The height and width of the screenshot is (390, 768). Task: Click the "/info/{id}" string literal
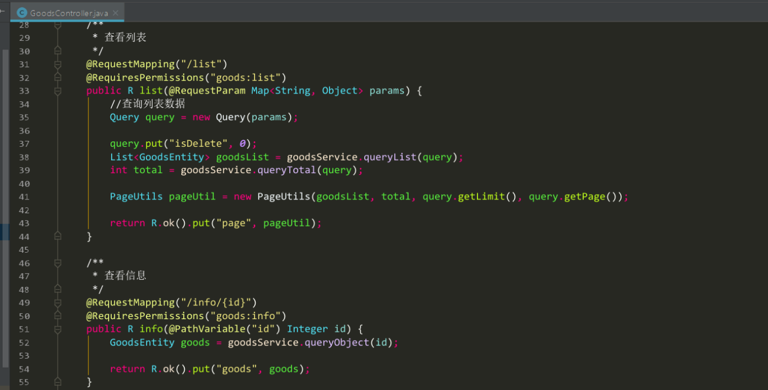216,302
